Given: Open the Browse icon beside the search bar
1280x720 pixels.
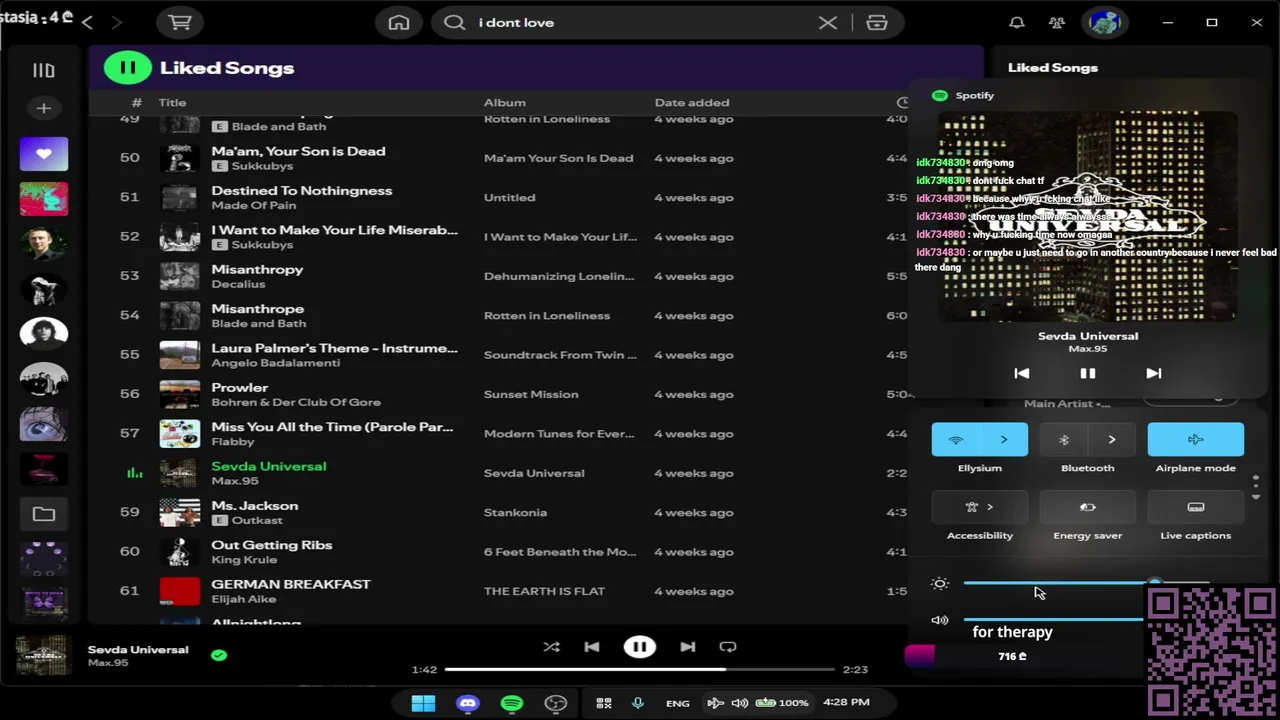Looking at the screenshot, I should [x=877, y=22].
